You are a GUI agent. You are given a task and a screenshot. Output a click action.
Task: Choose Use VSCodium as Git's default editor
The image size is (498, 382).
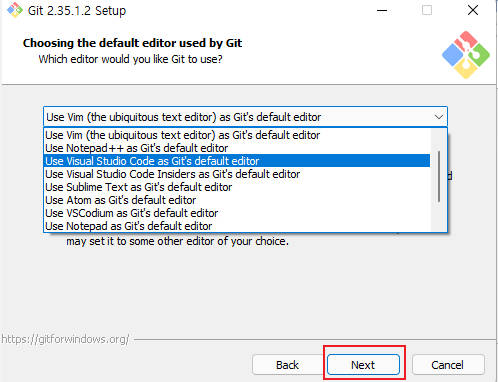pos(237,213)
